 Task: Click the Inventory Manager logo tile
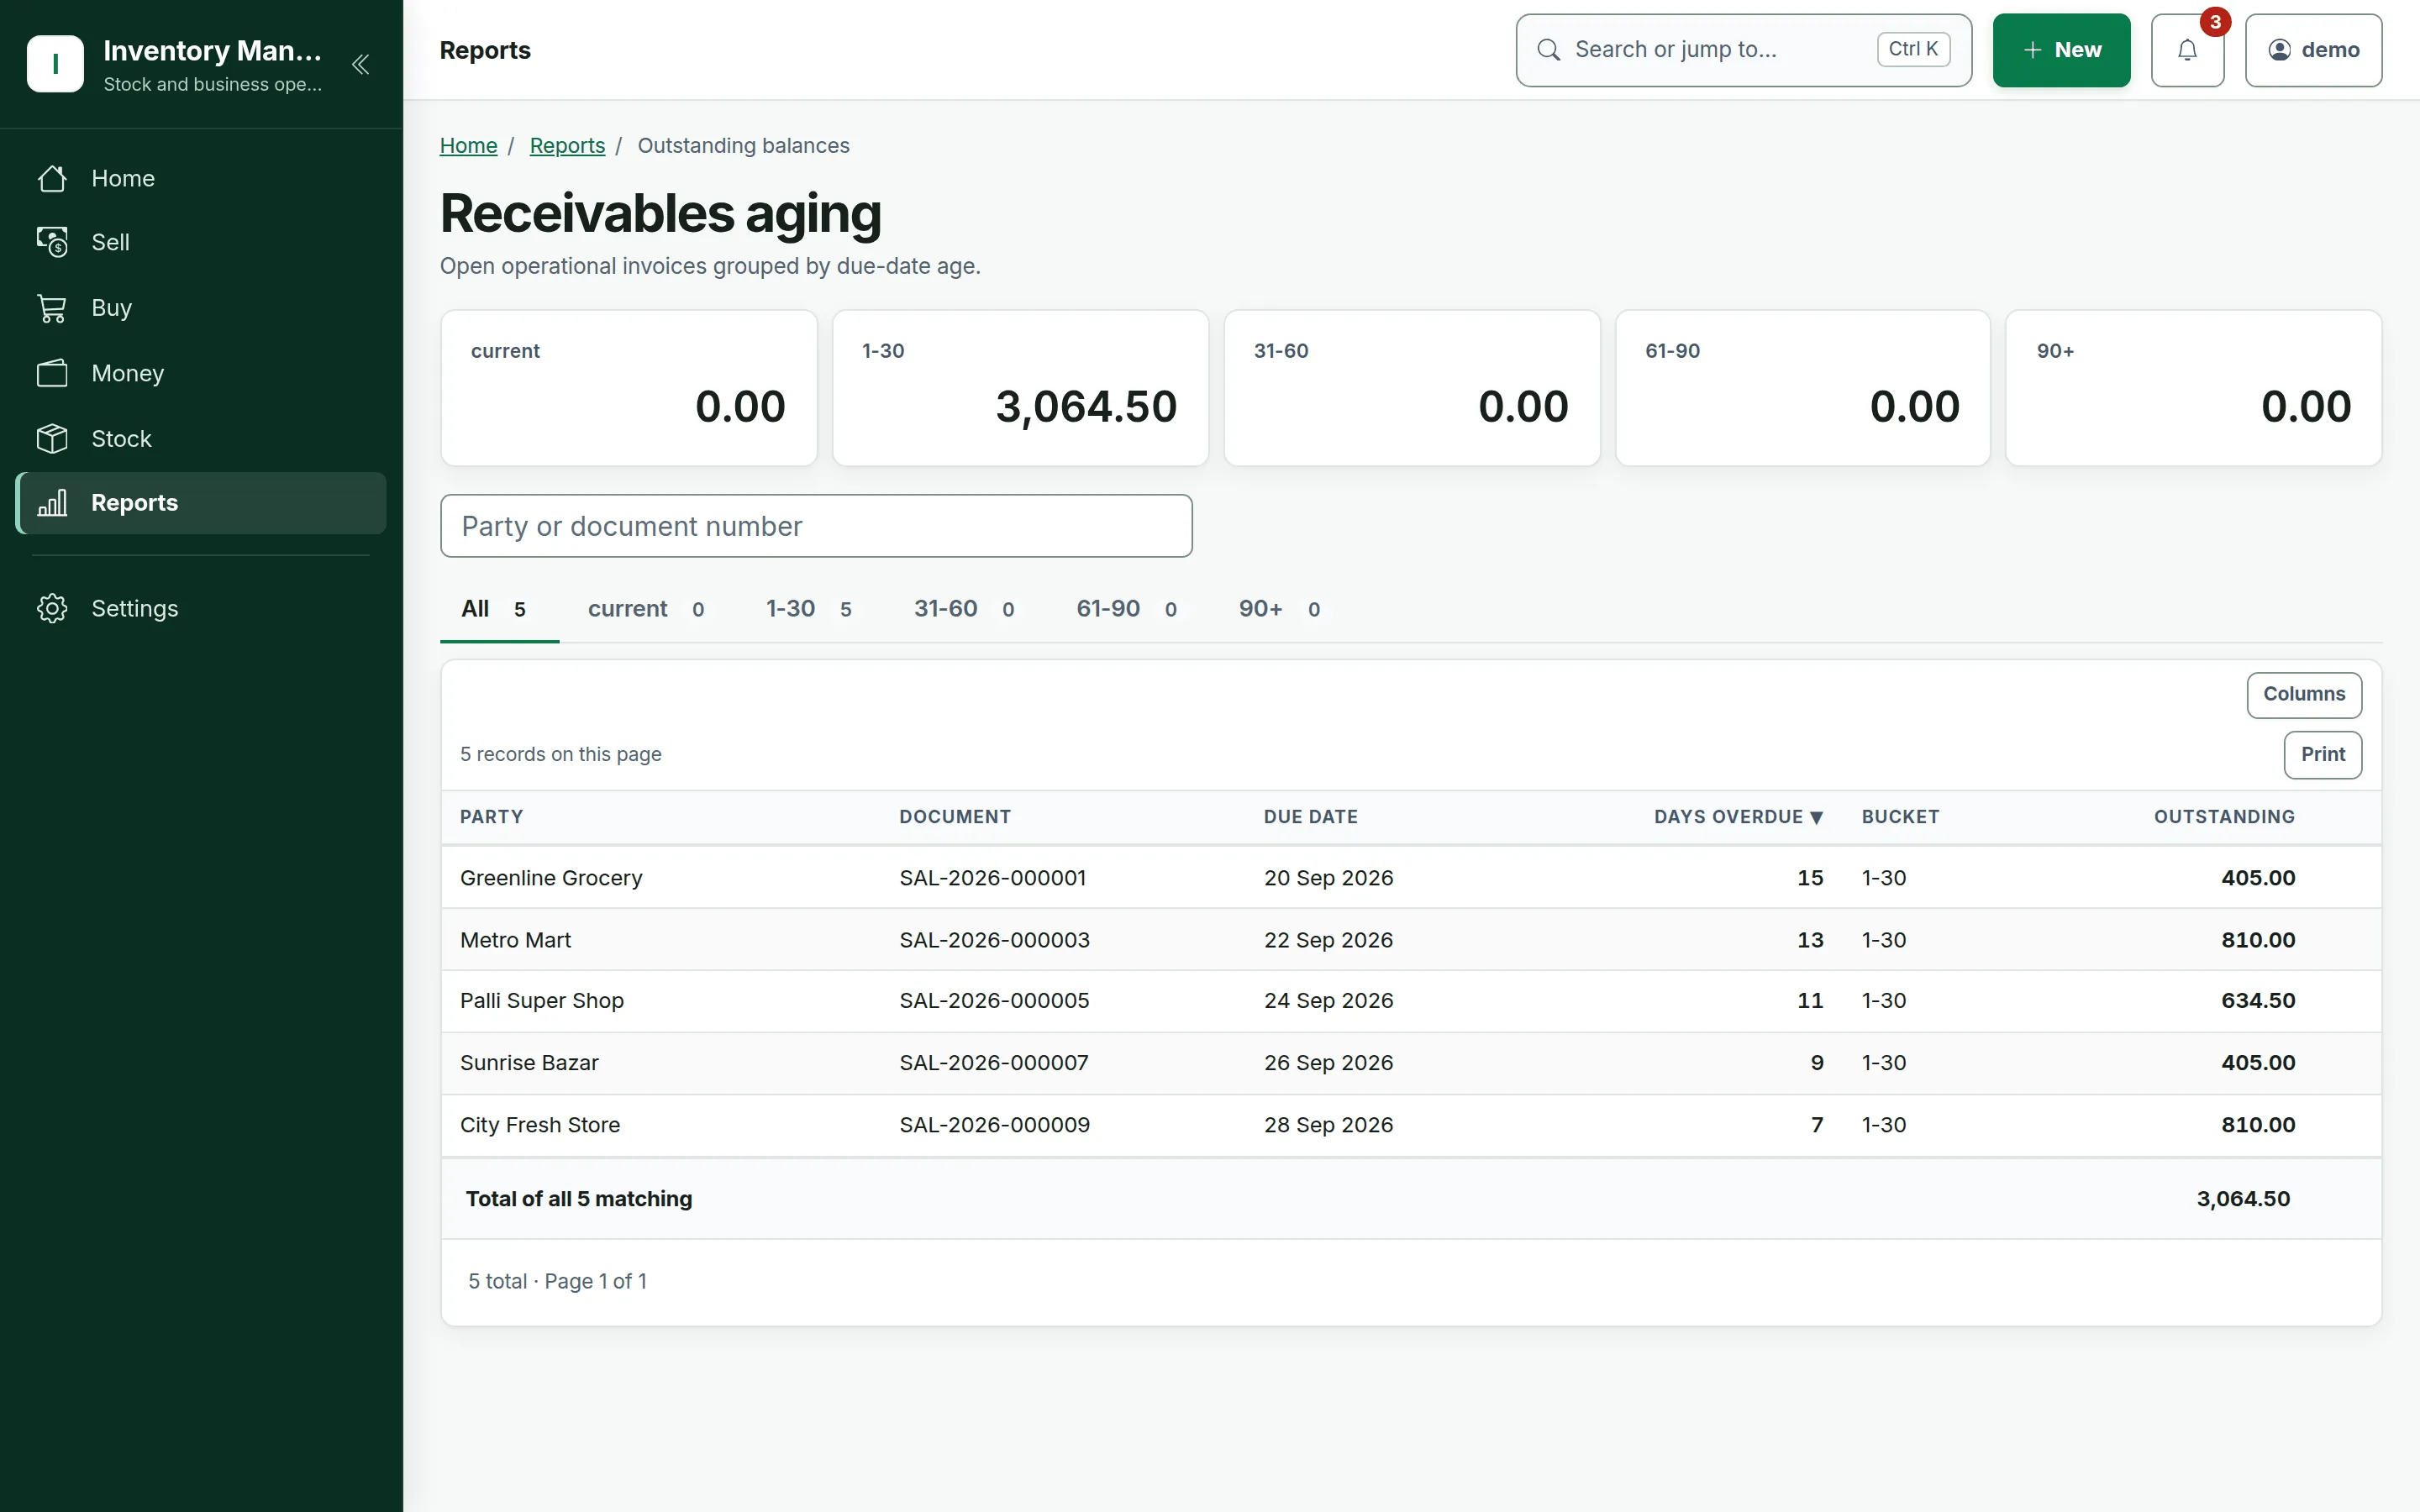(55, 64)
